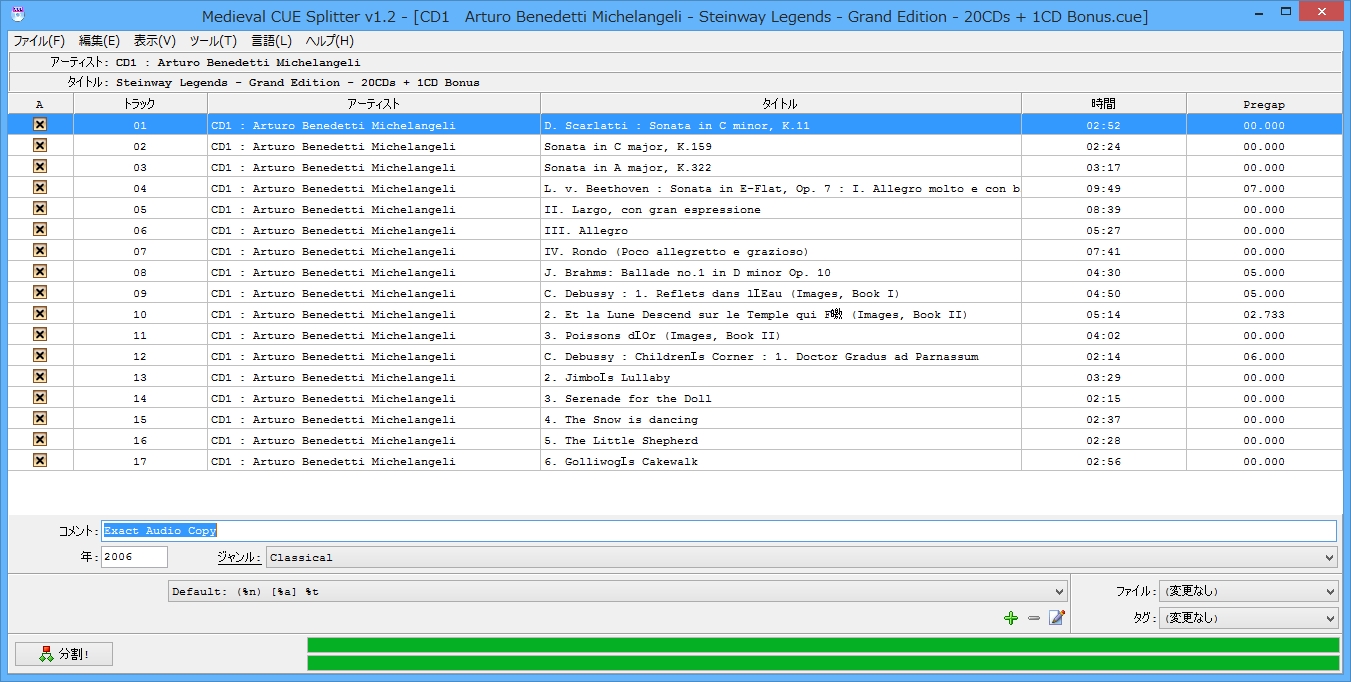Select title II. Largo, con gran espressione
The height and width of the screenshot is (682, 1351).
coord(781,209)
